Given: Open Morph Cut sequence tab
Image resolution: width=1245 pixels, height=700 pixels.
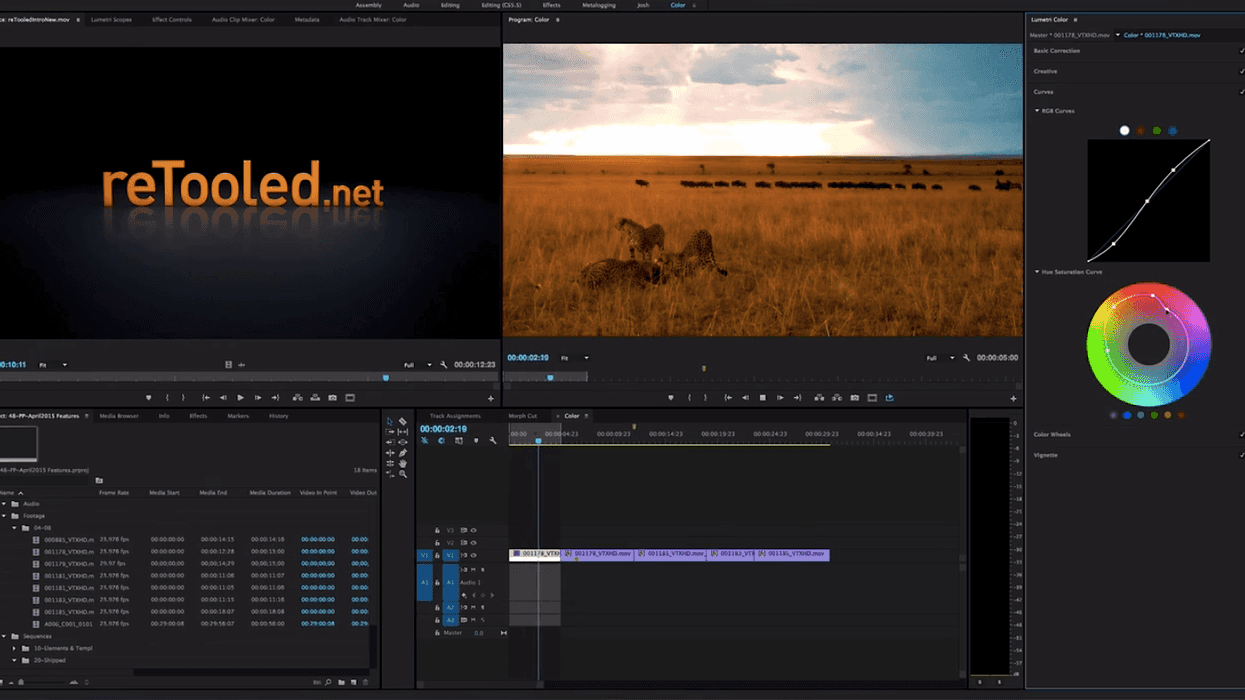Looking at the screenshot, I should point(522,416).
